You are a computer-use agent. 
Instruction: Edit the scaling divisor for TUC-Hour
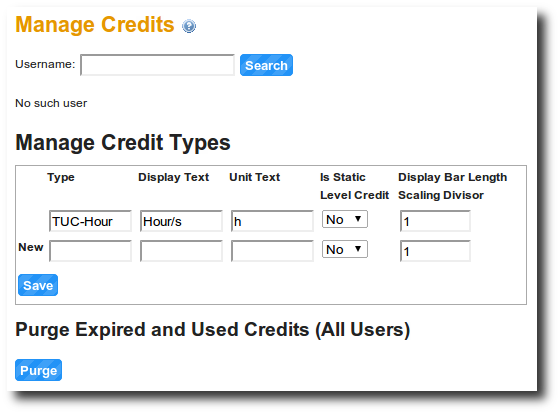point(435,221)
